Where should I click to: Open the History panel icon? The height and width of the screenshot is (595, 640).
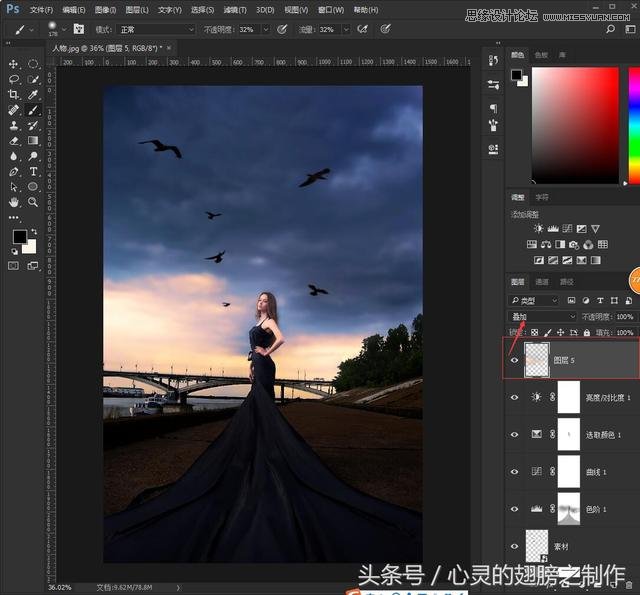pos(493,62)
